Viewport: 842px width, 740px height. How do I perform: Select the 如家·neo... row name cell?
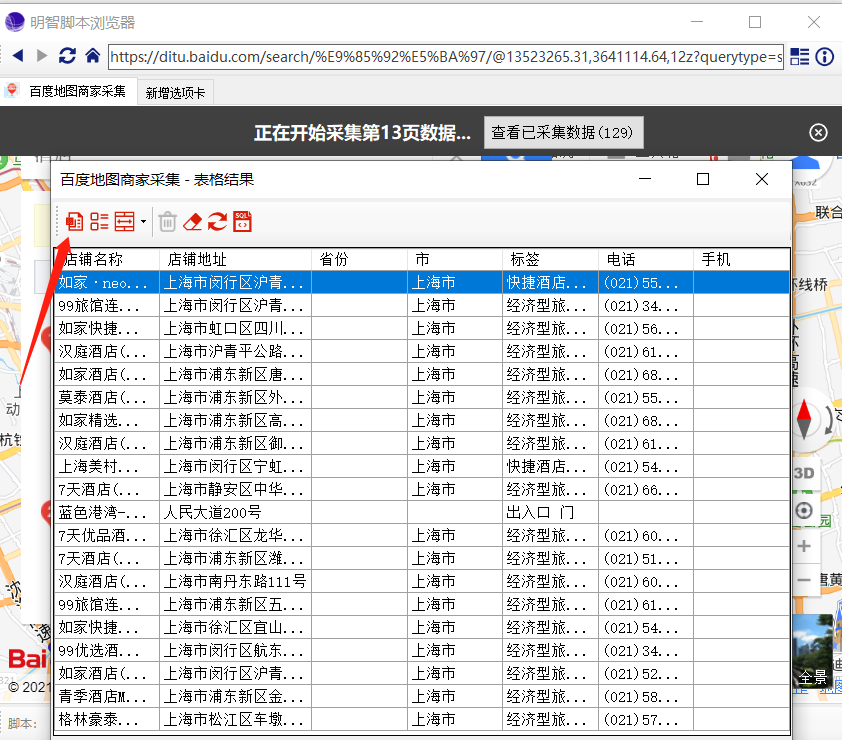[107, 282]
